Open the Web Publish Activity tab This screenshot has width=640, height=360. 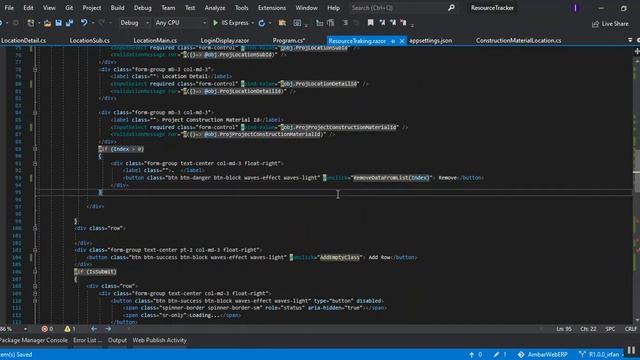(x=160, y=340)
